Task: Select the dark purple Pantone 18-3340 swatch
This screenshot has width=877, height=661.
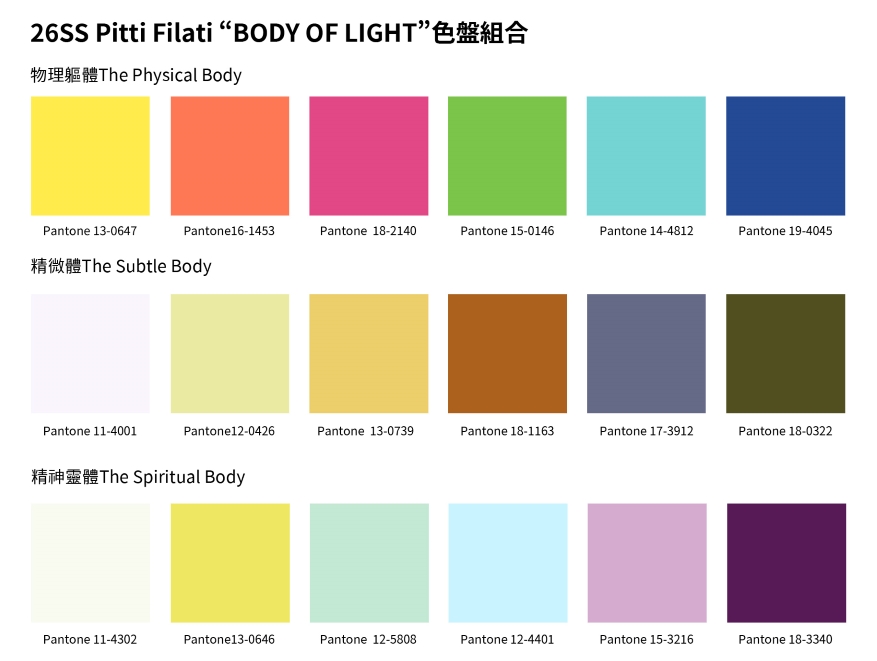Action: [786, 563]
